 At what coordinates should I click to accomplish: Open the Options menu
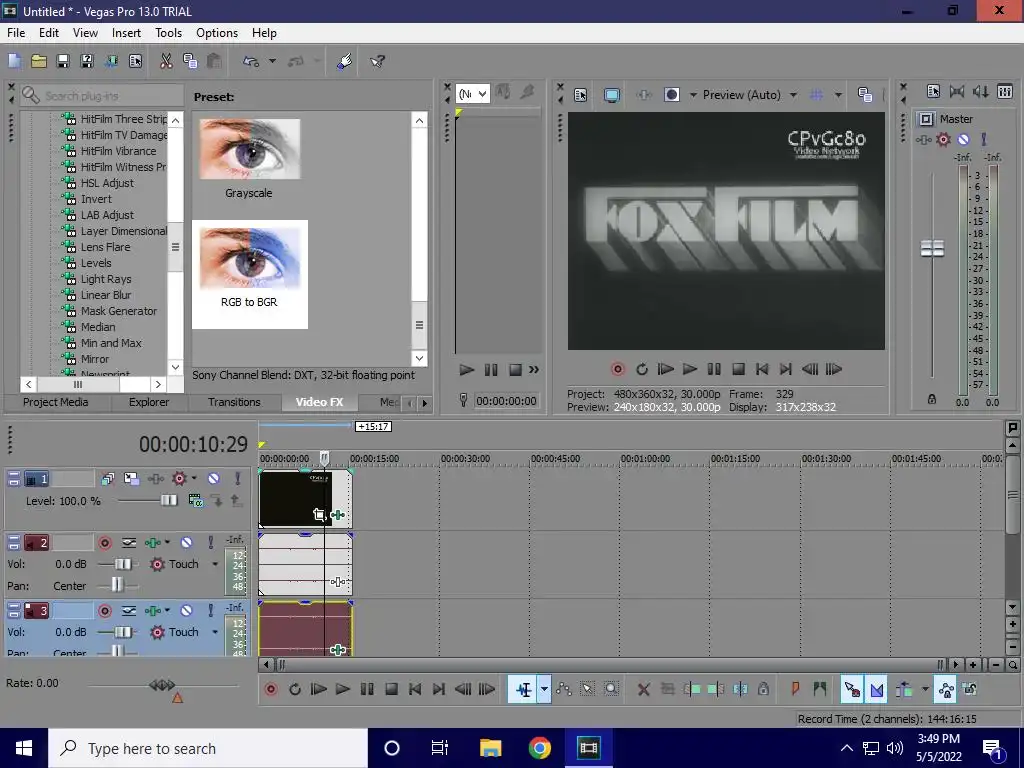coord(217,33)
